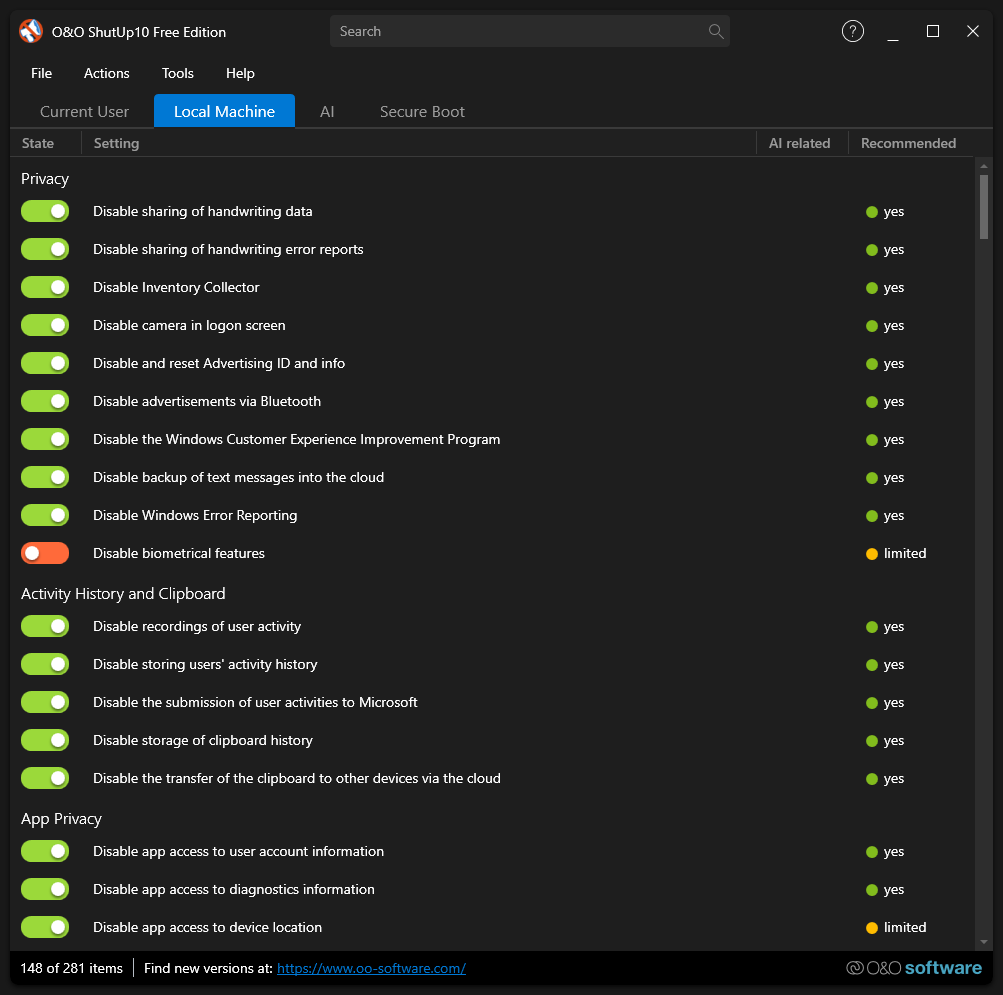Open the File menu
The height and width of the screenshot is (995, 1003).
[42, 73]
